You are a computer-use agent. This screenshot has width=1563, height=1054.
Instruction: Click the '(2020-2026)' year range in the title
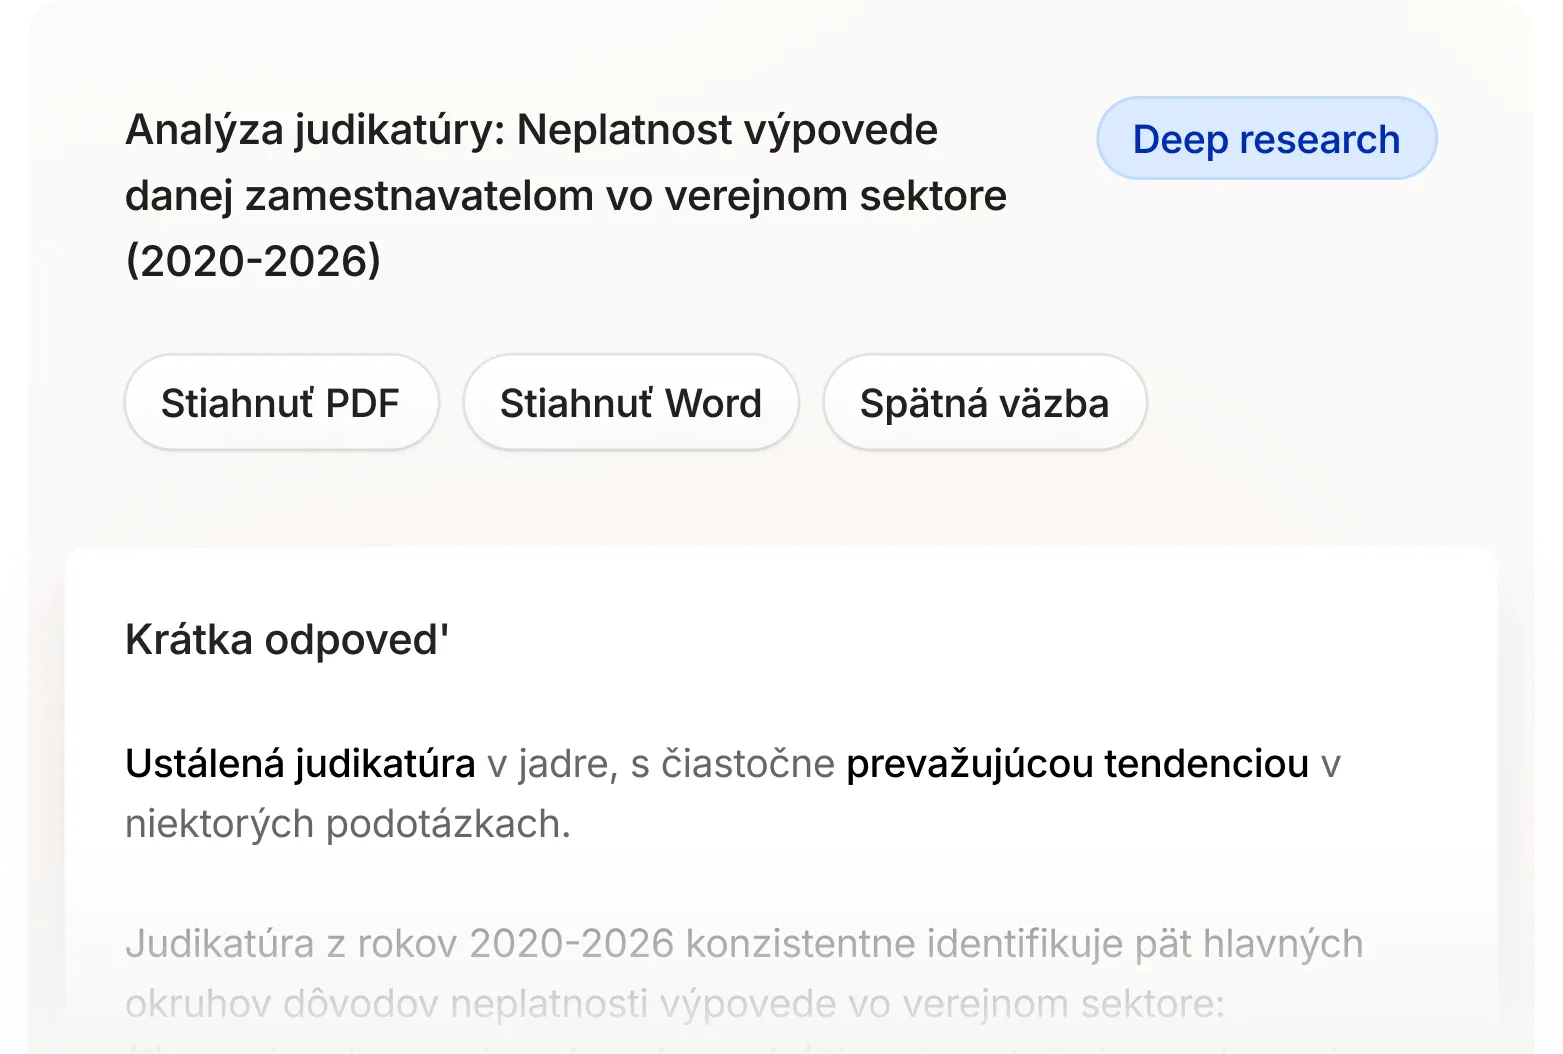pos(253,262)
